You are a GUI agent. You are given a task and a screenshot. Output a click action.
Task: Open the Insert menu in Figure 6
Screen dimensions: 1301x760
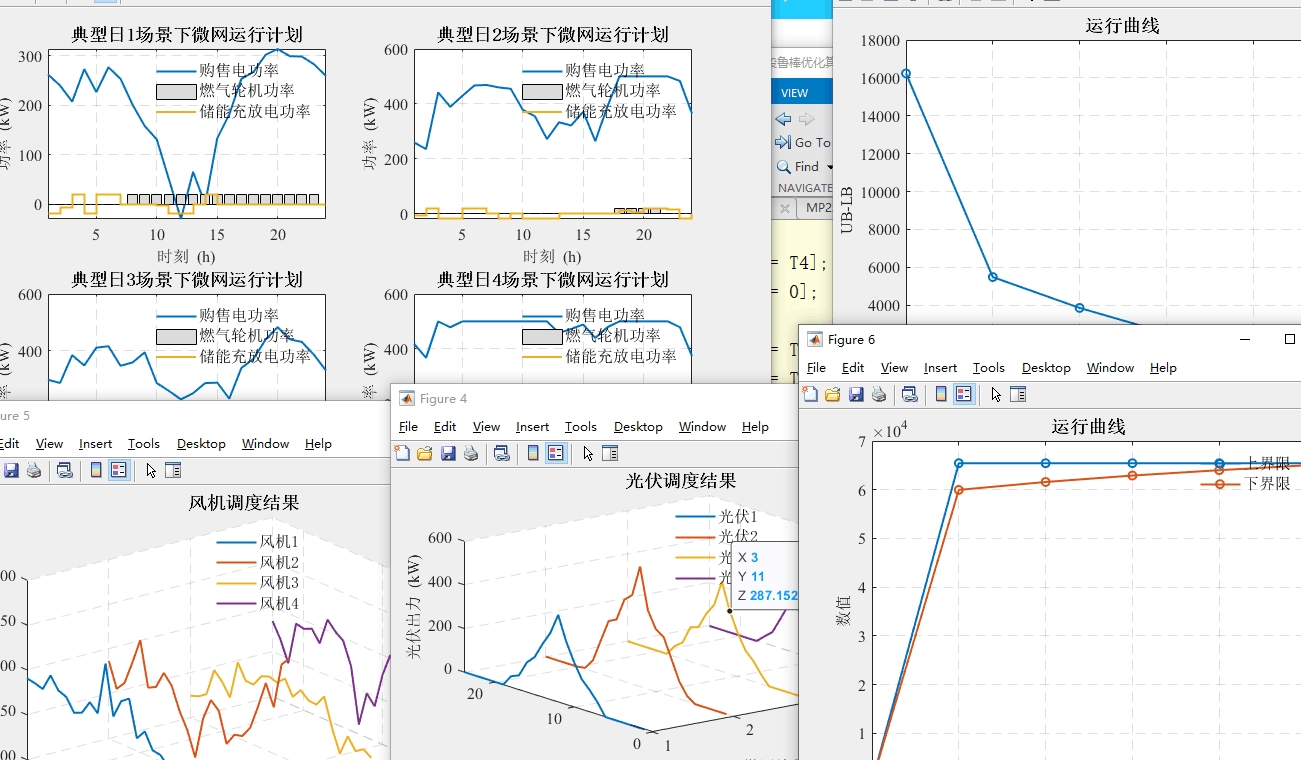(940, 368)
